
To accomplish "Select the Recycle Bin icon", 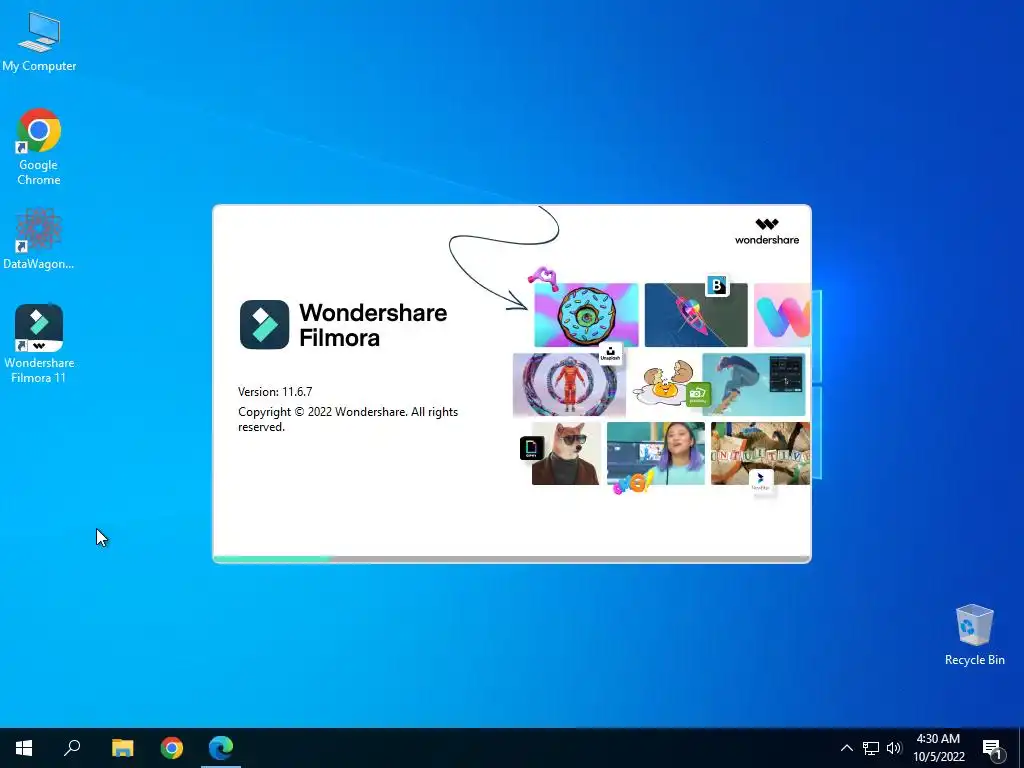I will pos(974,635).
